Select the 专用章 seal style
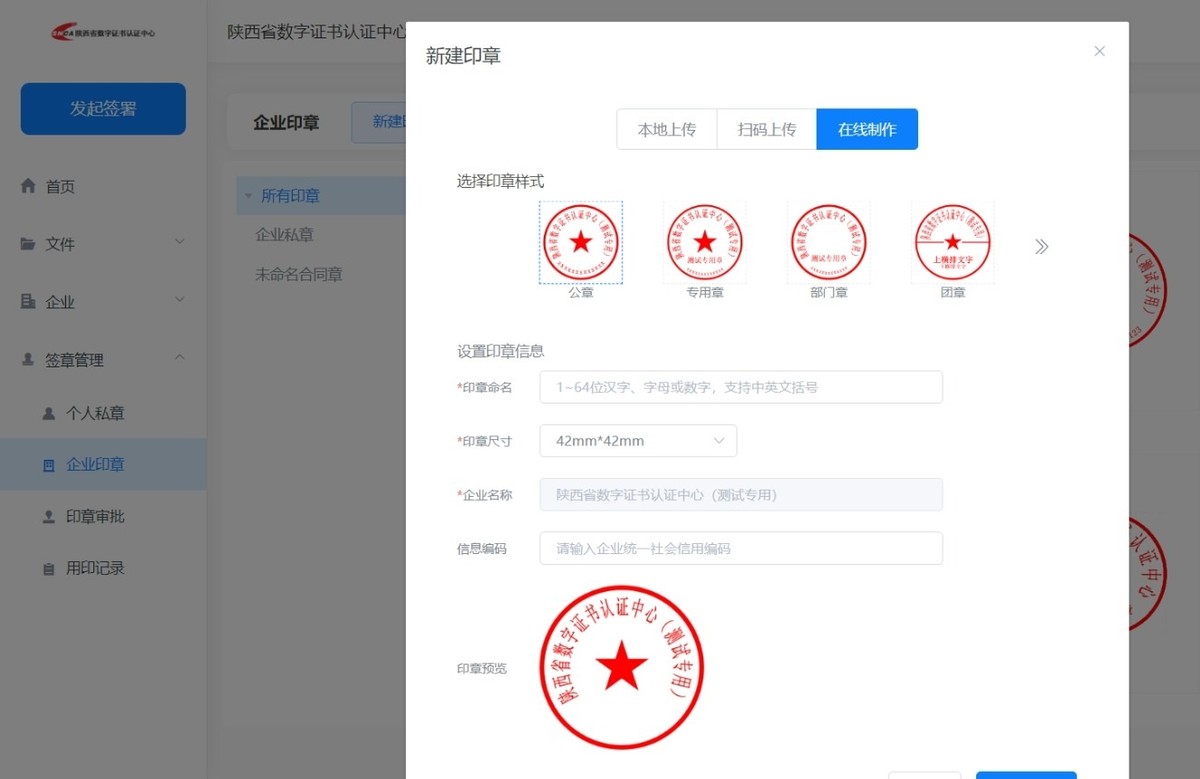Viewport: 1200px width, 779px height. point(704,241)
